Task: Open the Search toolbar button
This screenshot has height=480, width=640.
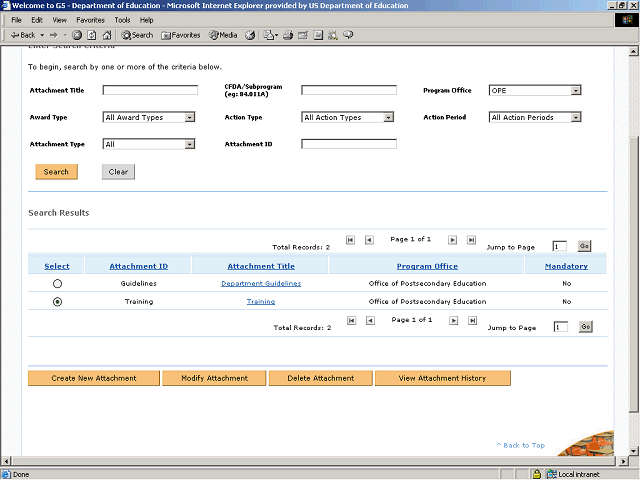Action: pyautogui.click(x=138, y=35)
